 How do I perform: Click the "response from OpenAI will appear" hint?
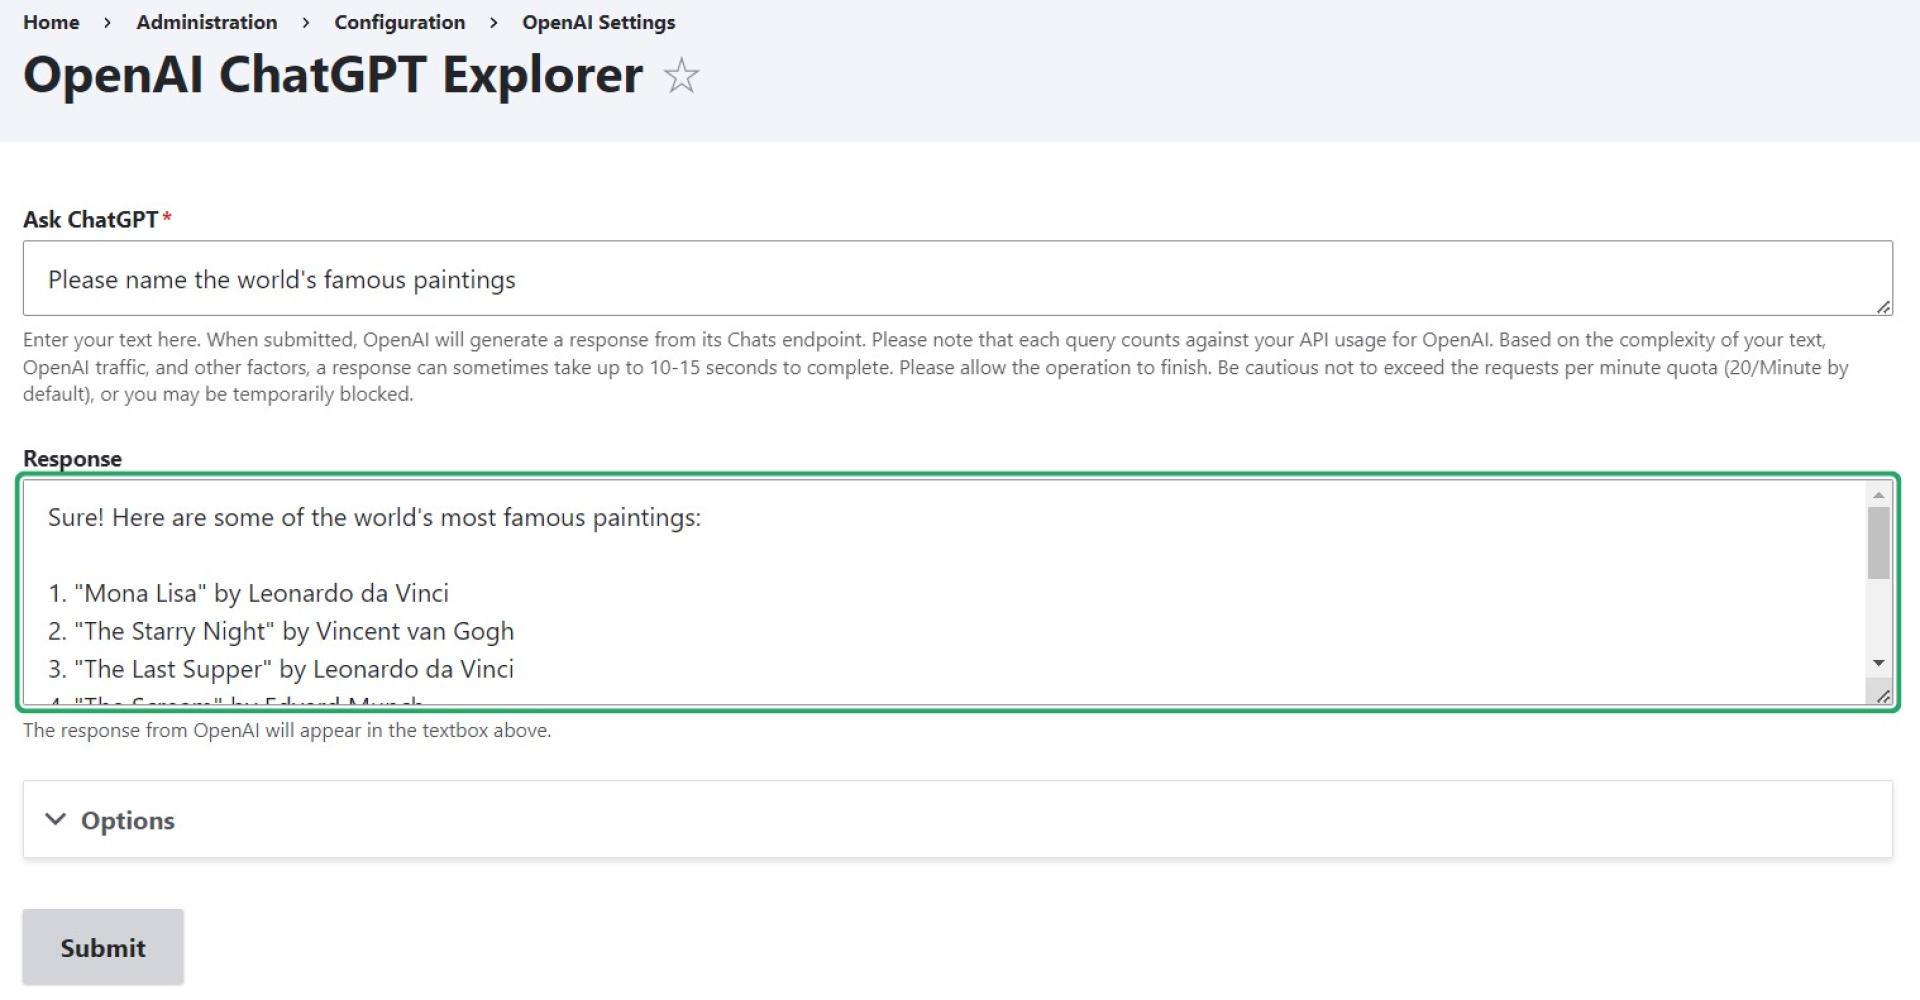287,730
